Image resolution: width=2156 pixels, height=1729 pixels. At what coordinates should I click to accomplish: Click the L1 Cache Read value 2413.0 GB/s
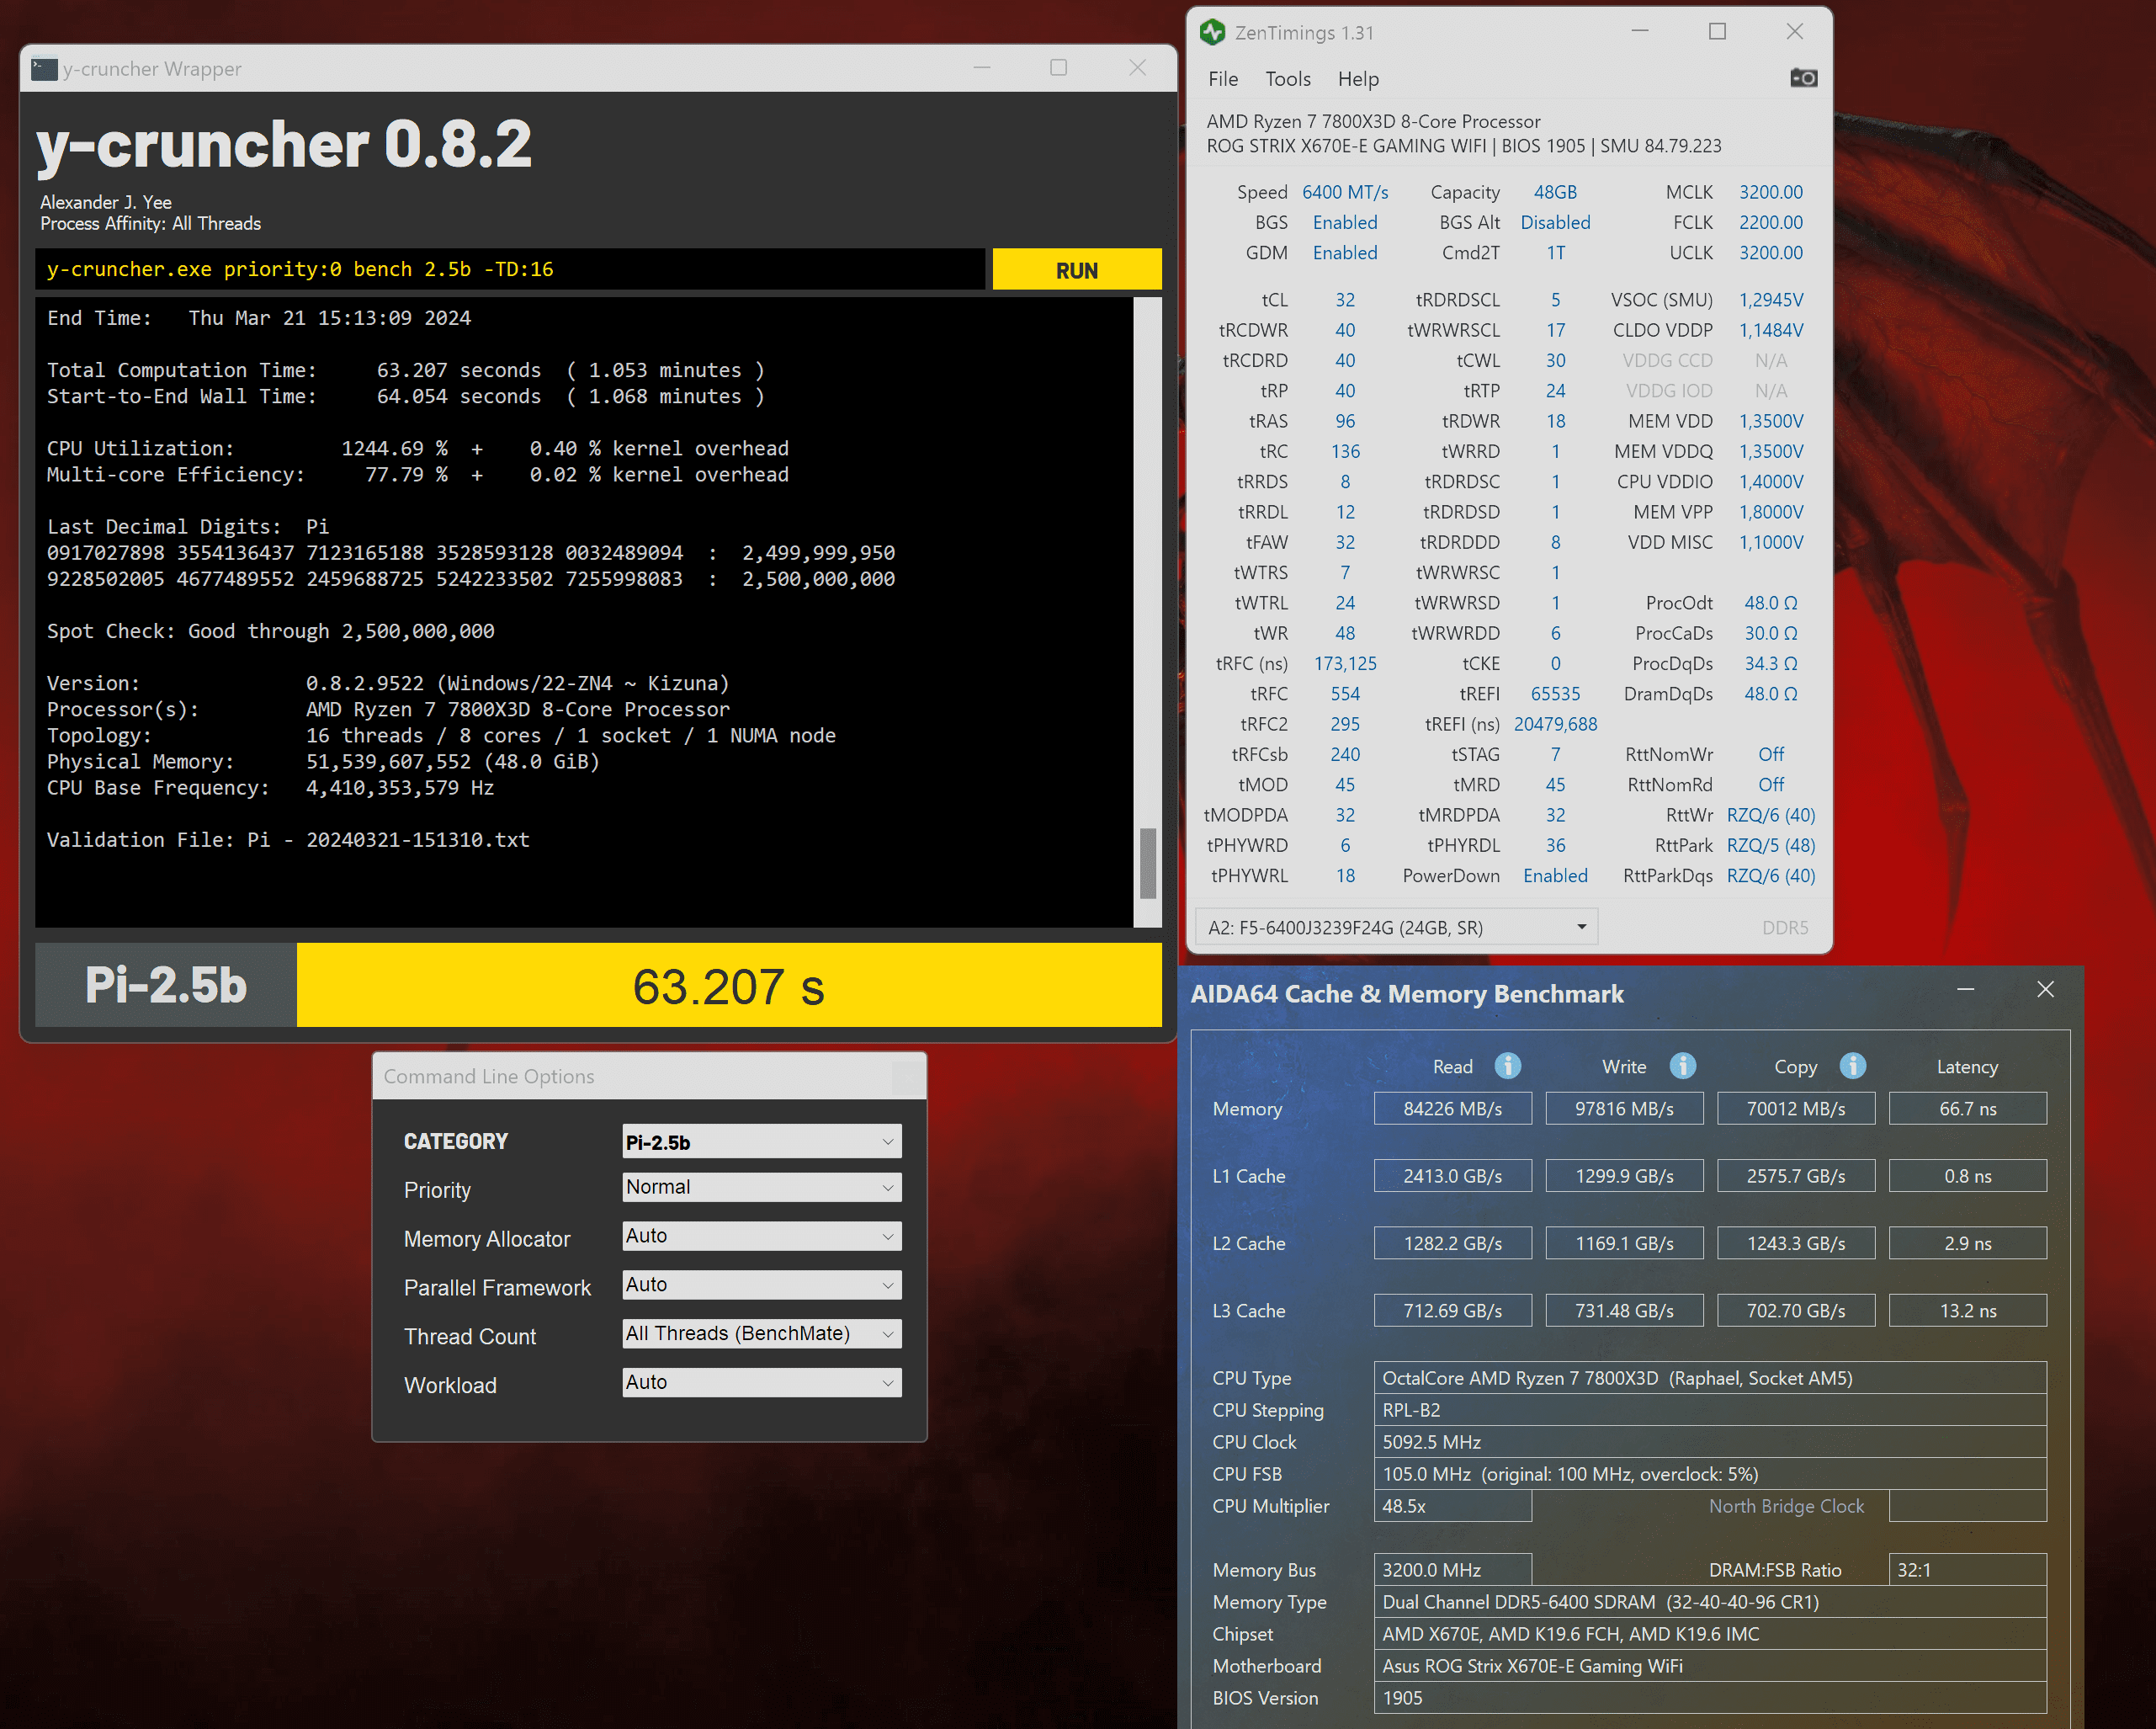click(x=1452, y=1176)
